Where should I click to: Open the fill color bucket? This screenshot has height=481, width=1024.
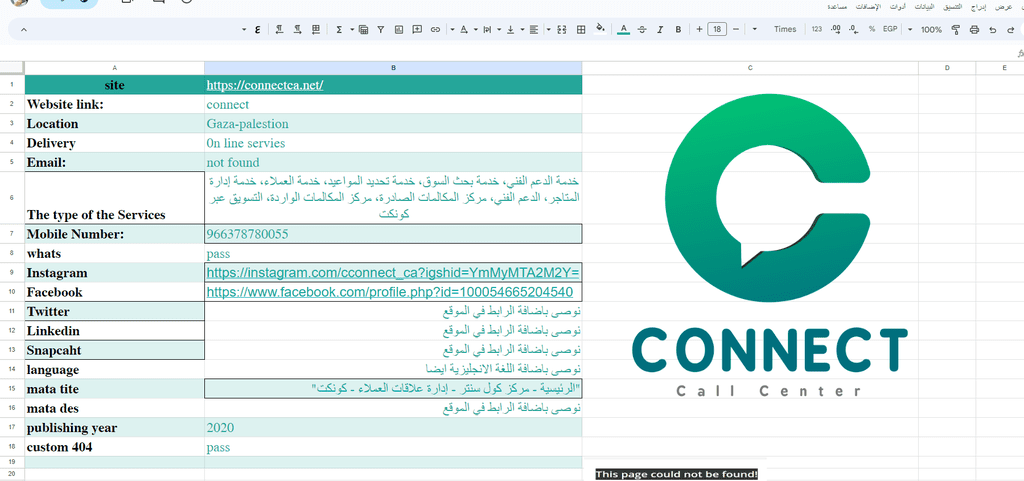click(x=600, y=29)
